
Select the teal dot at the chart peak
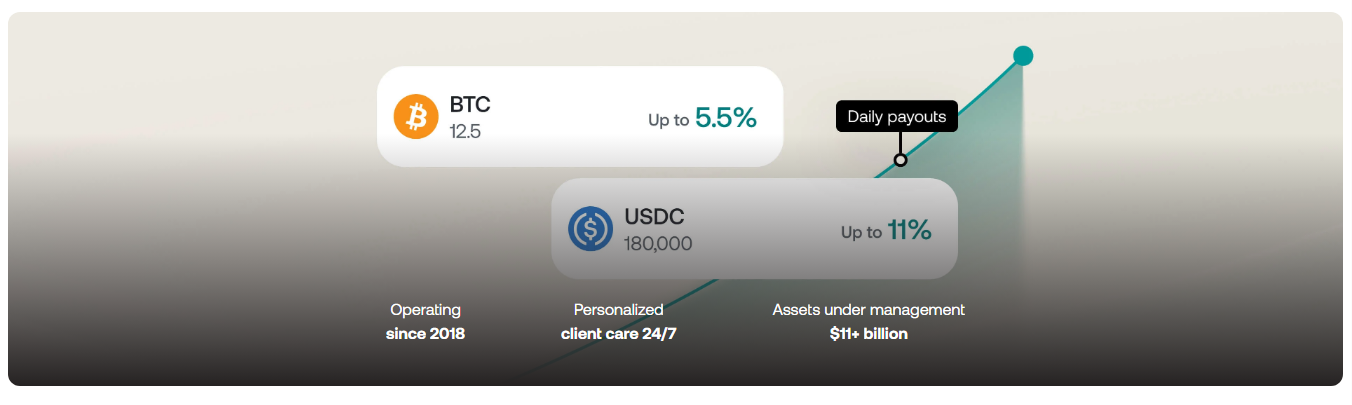click(x=1022, y=55)
